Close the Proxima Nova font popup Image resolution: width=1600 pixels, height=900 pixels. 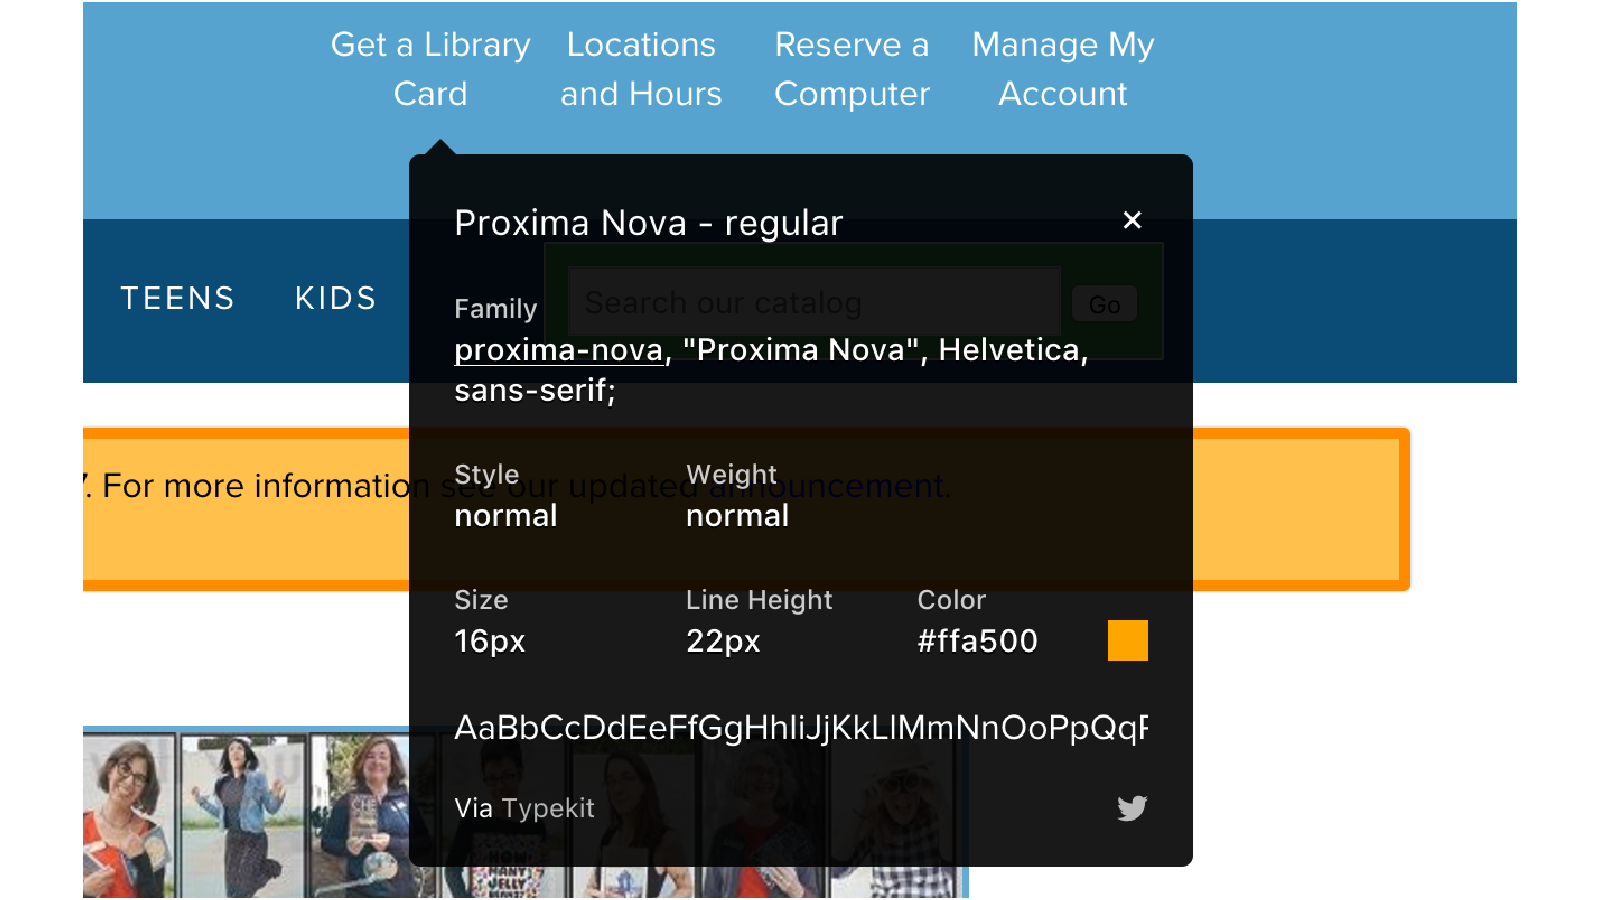[x=1132, y=220]
